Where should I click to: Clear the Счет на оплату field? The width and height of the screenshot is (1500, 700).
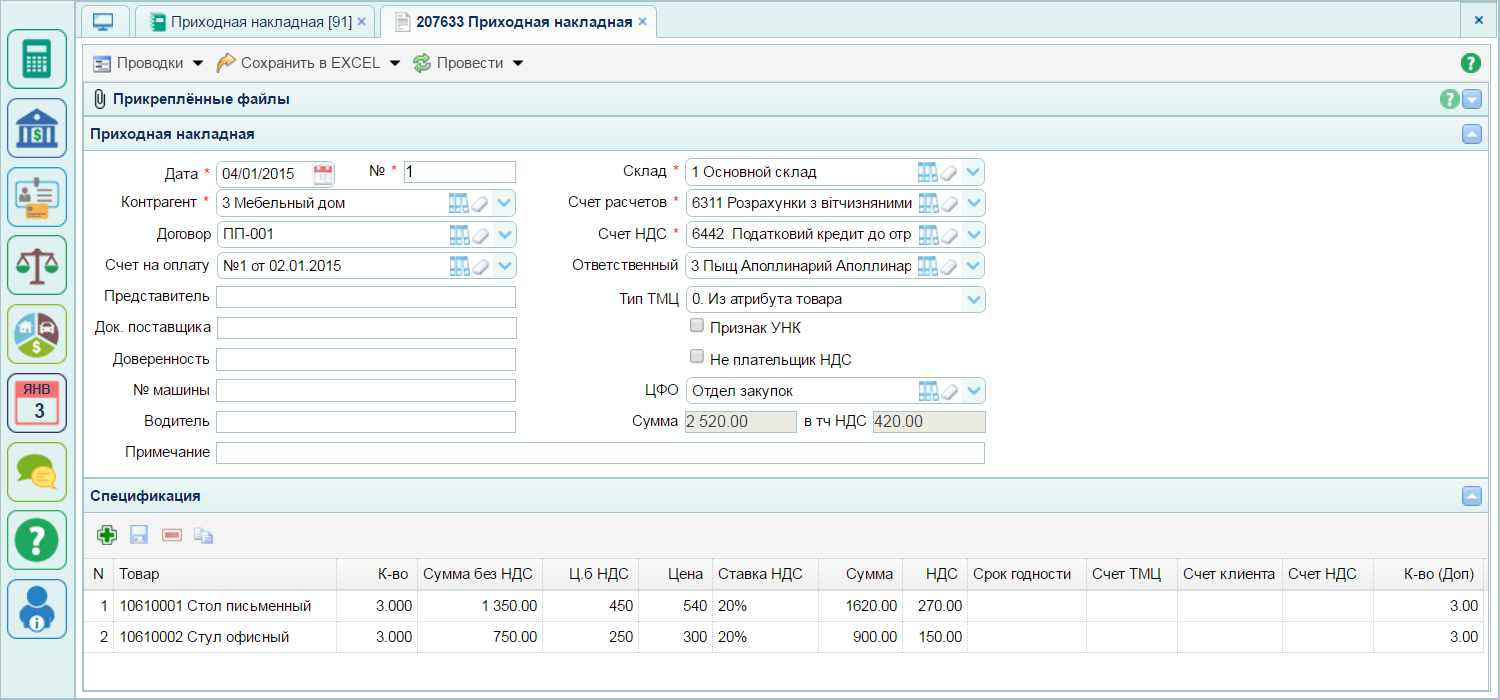coord(480,266)
